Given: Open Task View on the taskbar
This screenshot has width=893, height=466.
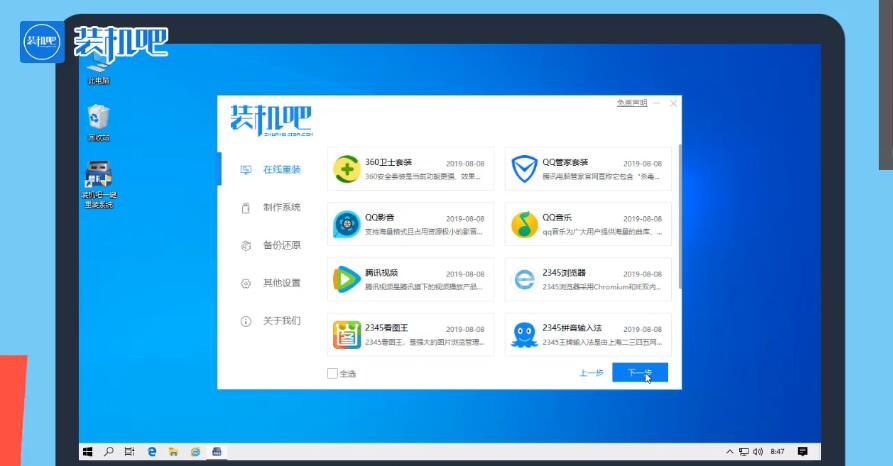Looking at the screenshot, I should pos(130,452).
